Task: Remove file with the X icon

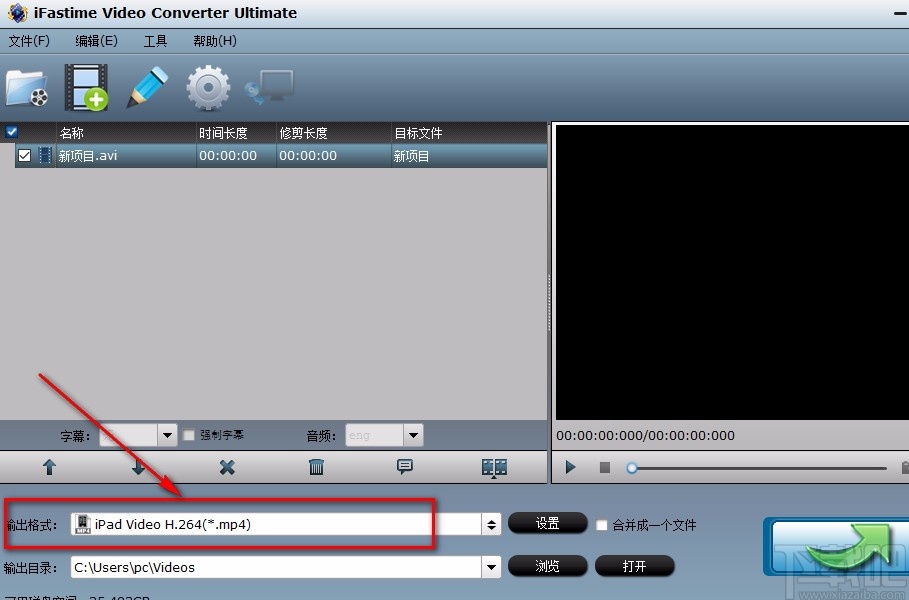Action: point(226,467)
